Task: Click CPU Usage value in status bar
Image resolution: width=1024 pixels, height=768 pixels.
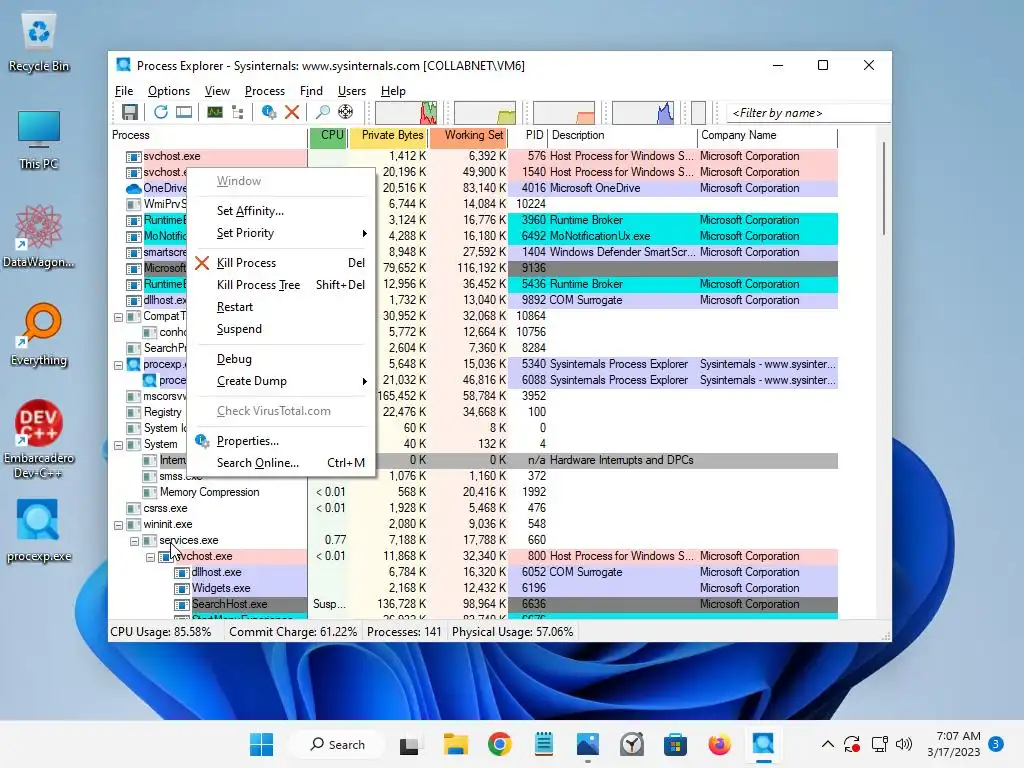Action: (161, 632)
